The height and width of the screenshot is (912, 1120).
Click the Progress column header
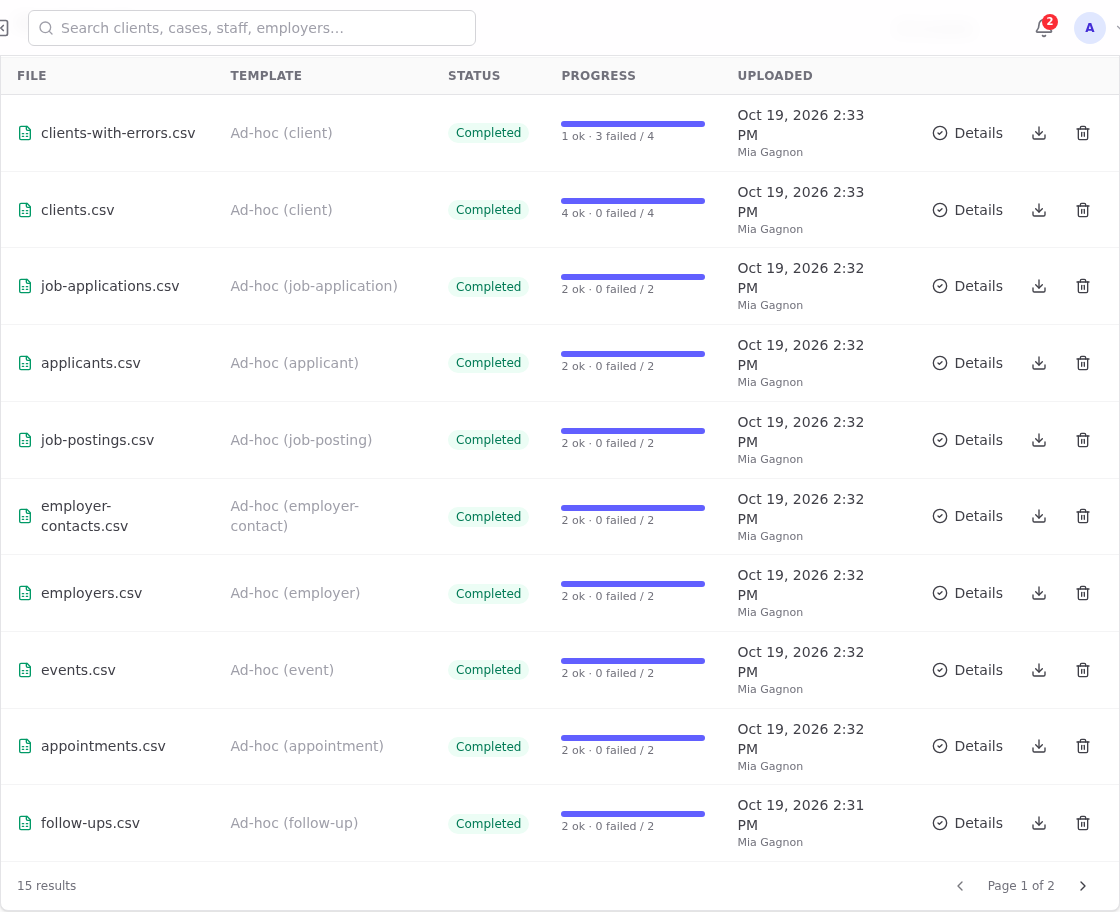(x=599, y=76)
